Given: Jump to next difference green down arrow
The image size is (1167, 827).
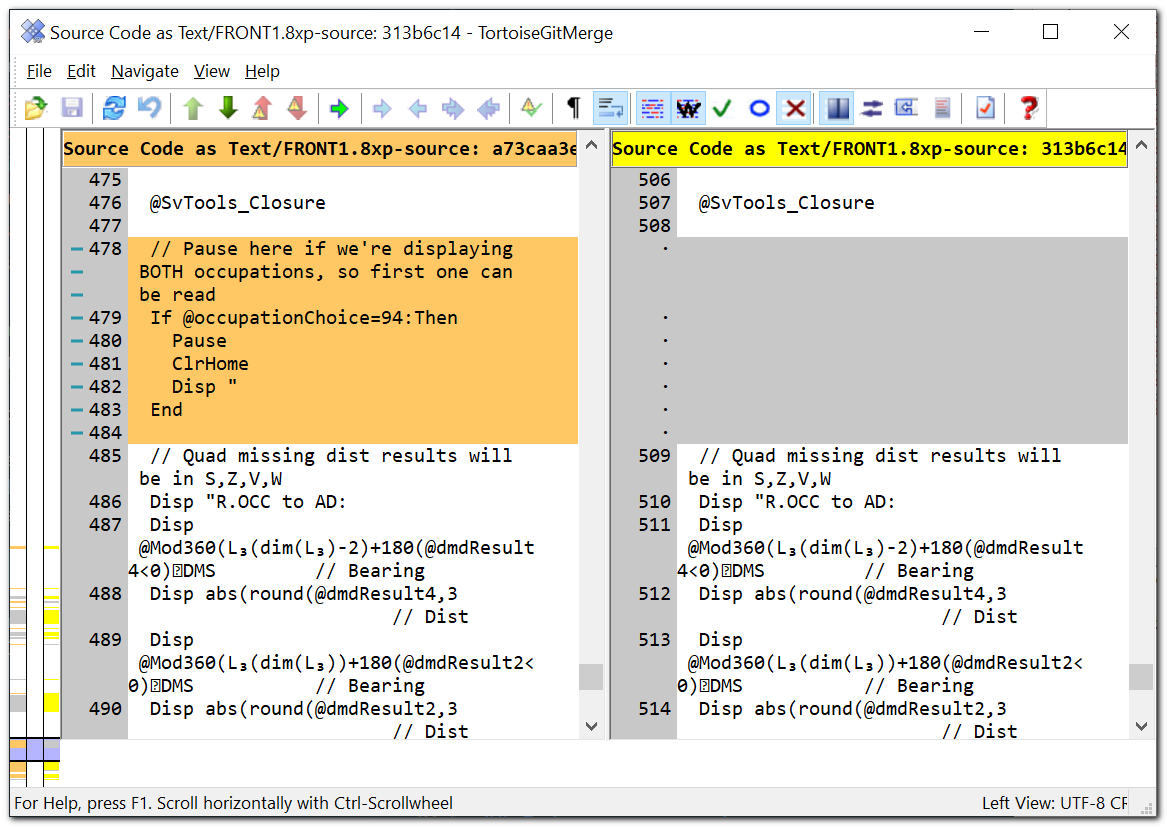Looking at the screenshot, I should point(228,108).
